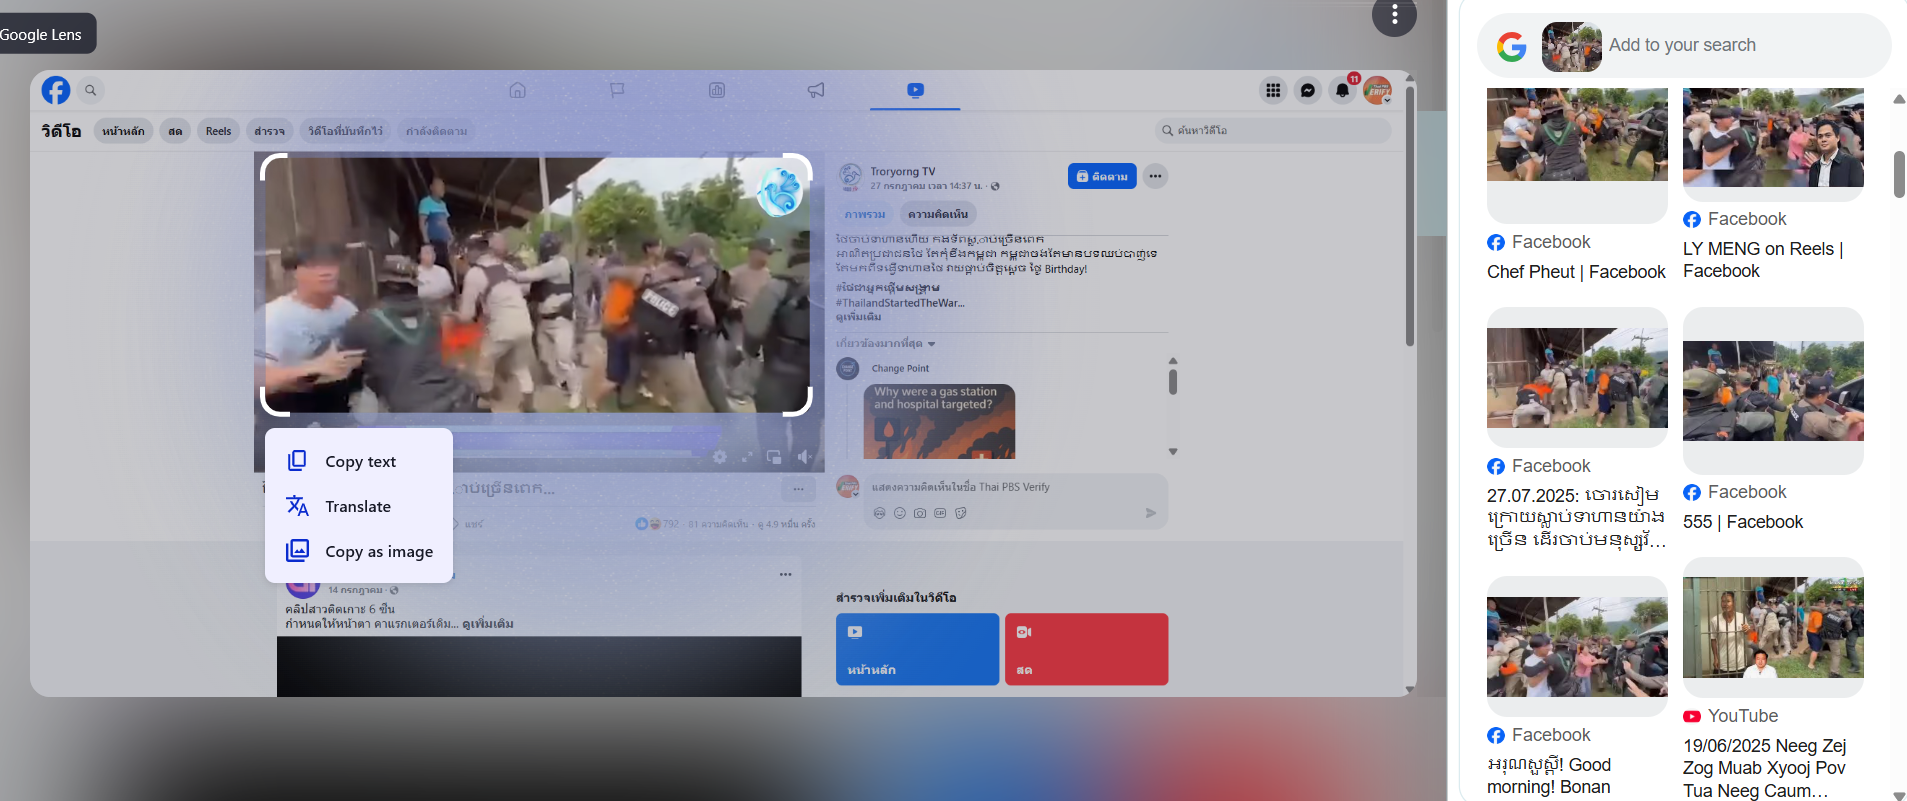1907x801 pixels.
Task: Open the Facebook menu grid icon
Action: point(1273,90)
